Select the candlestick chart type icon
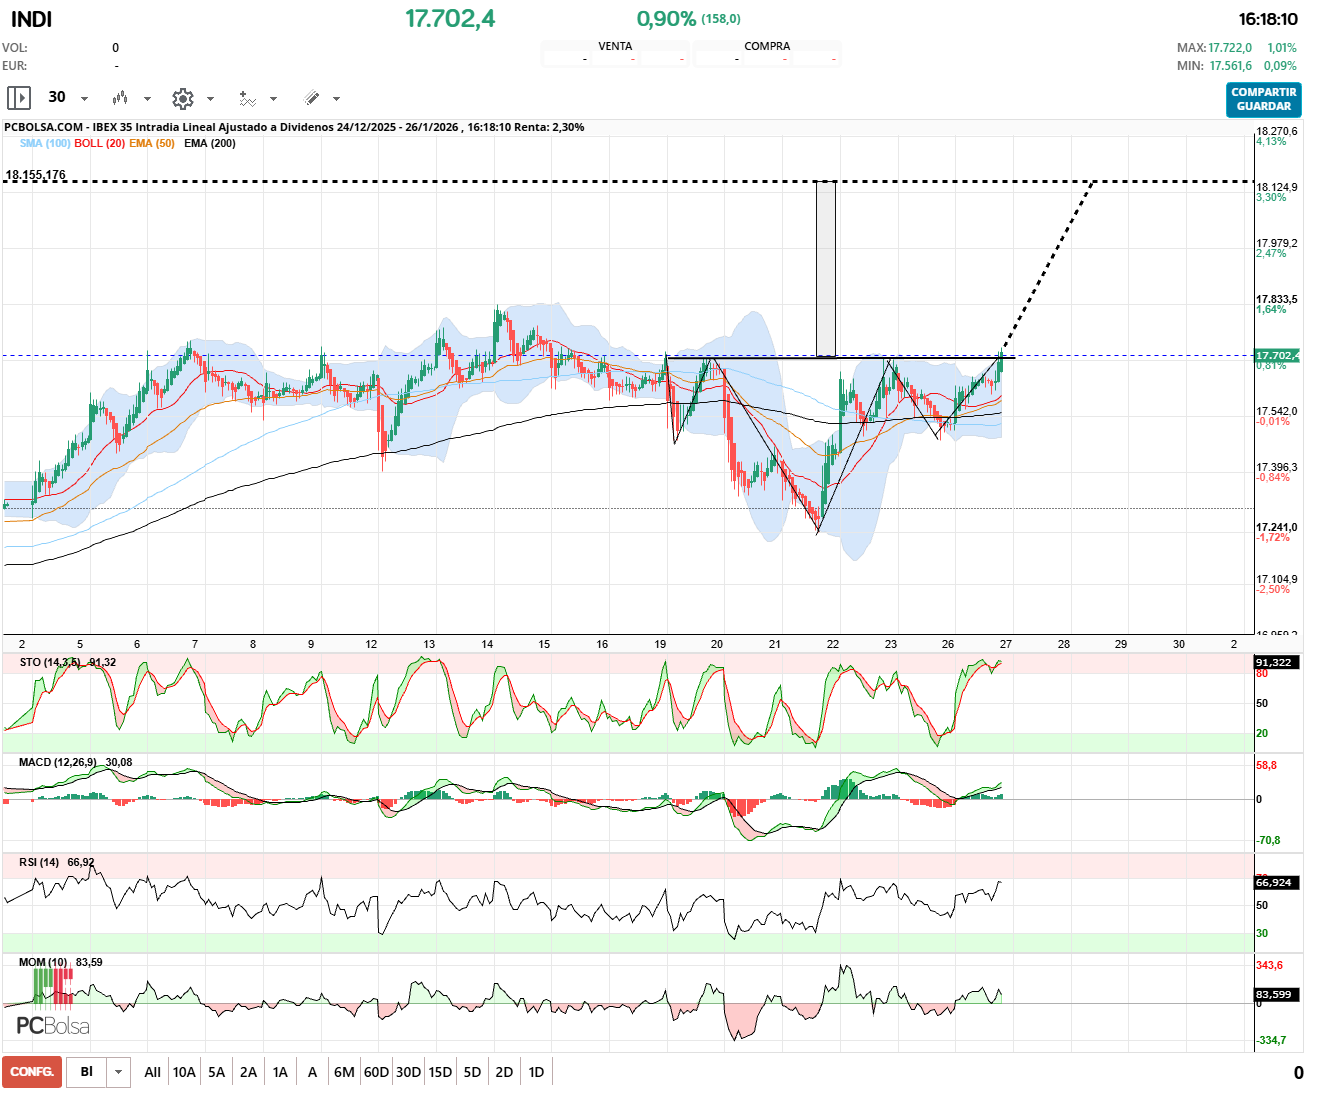 click(121, 98)
